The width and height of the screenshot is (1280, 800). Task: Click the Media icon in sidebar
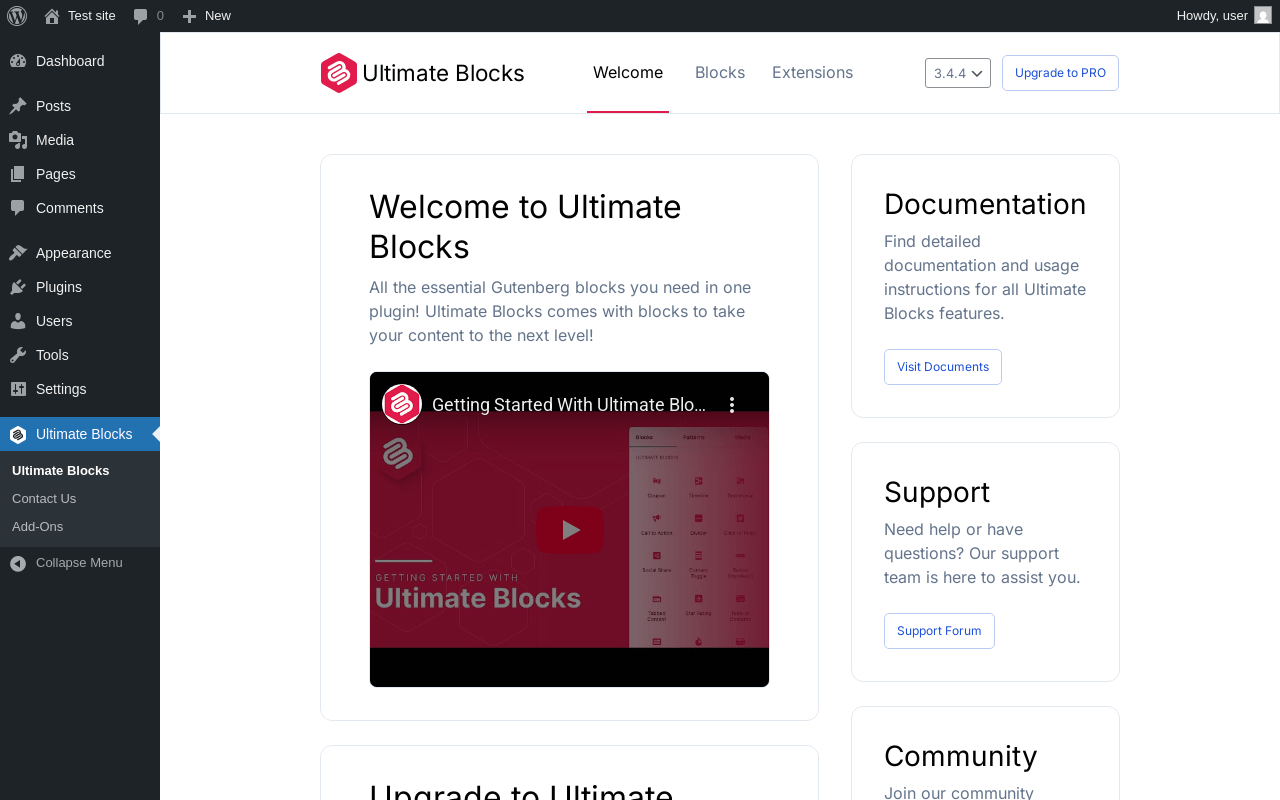click(x=18, y=140)
